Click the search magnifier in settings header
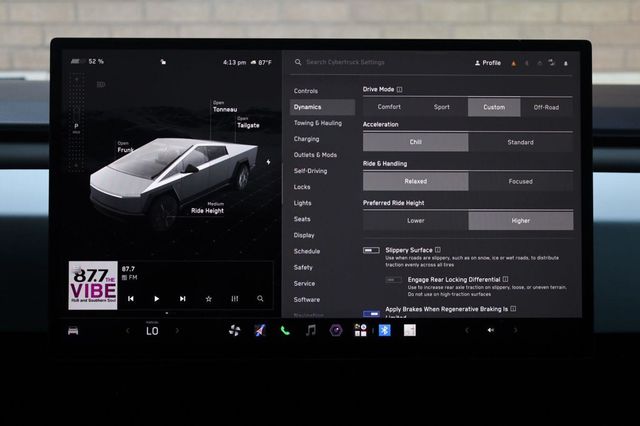 pos(298,62)
